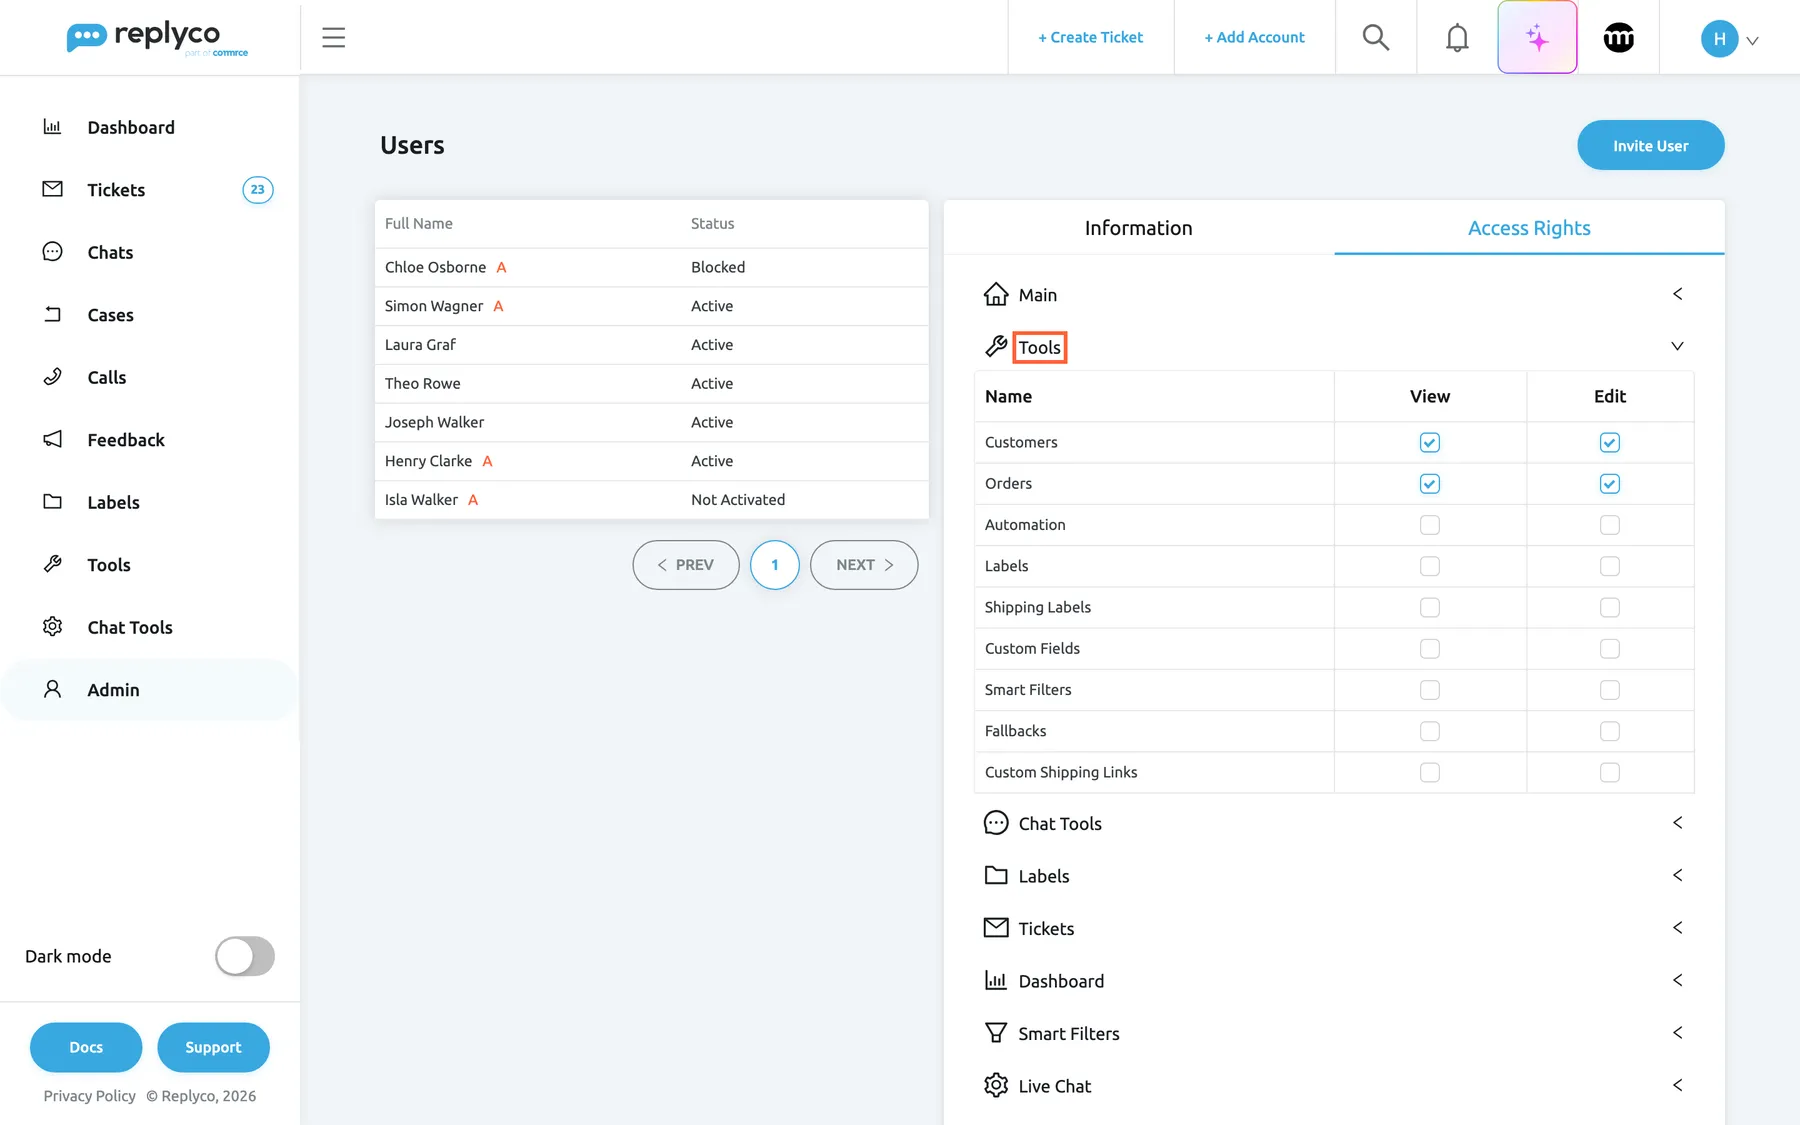The image size is (1800, 1125).
Task: Toggle Dark mode switch
Action: (x=245, y=956)
